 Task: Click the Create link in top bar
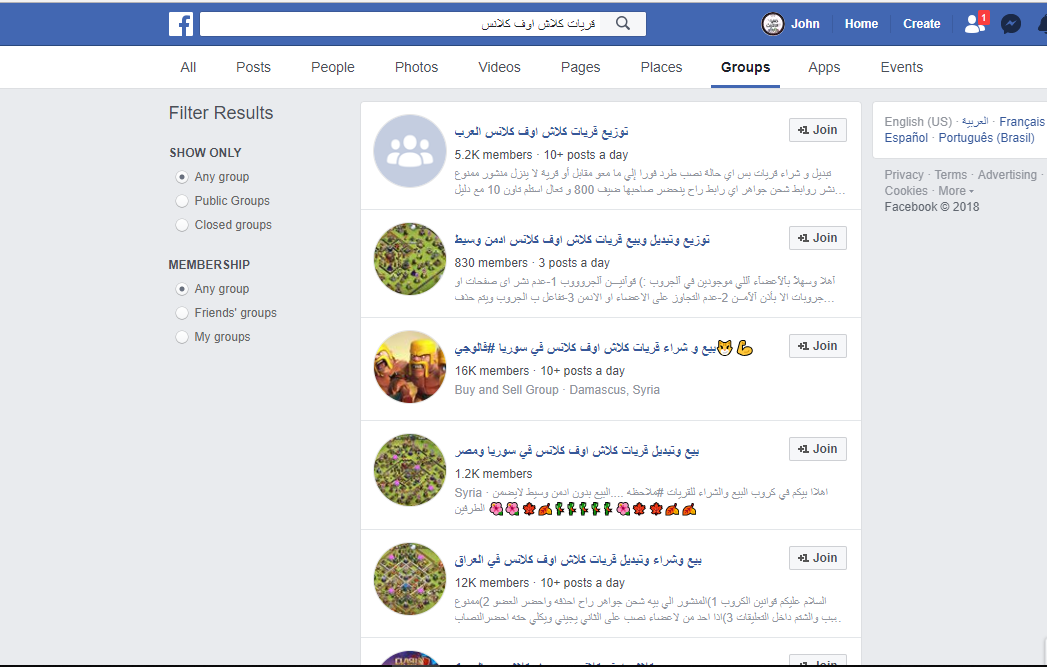tap(921, 24)
